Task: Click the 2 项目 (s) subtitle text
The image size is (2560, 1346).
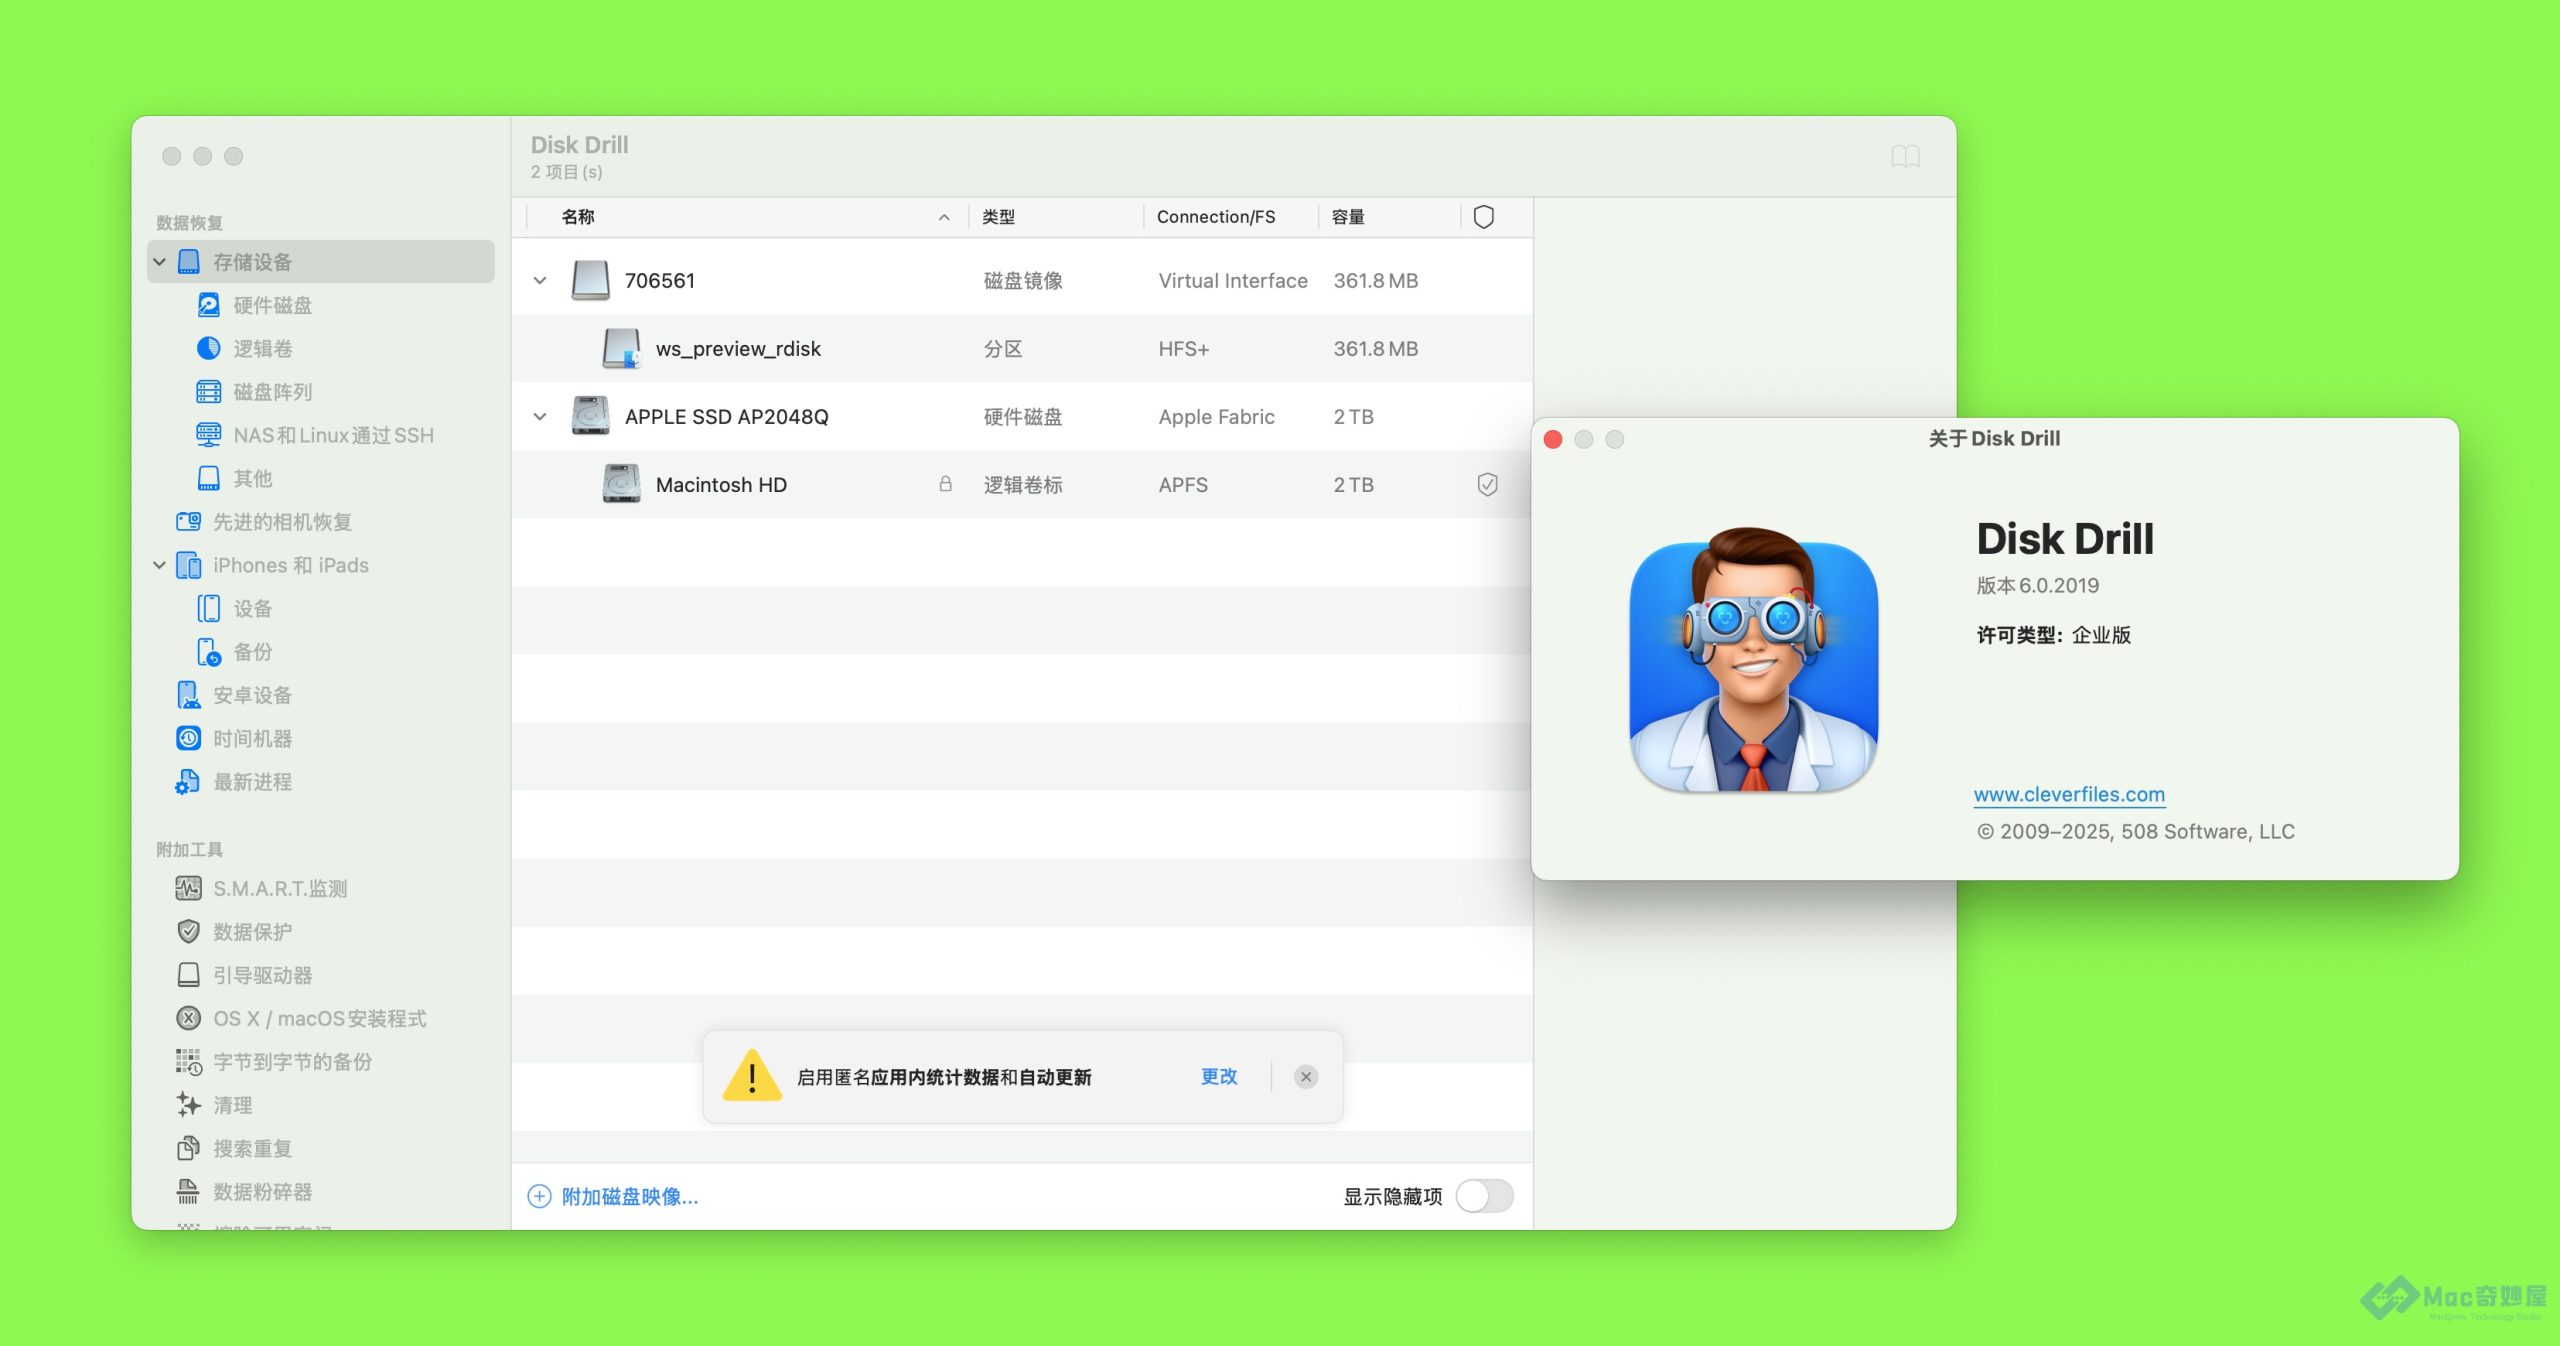Action: [x=566, y=172]
